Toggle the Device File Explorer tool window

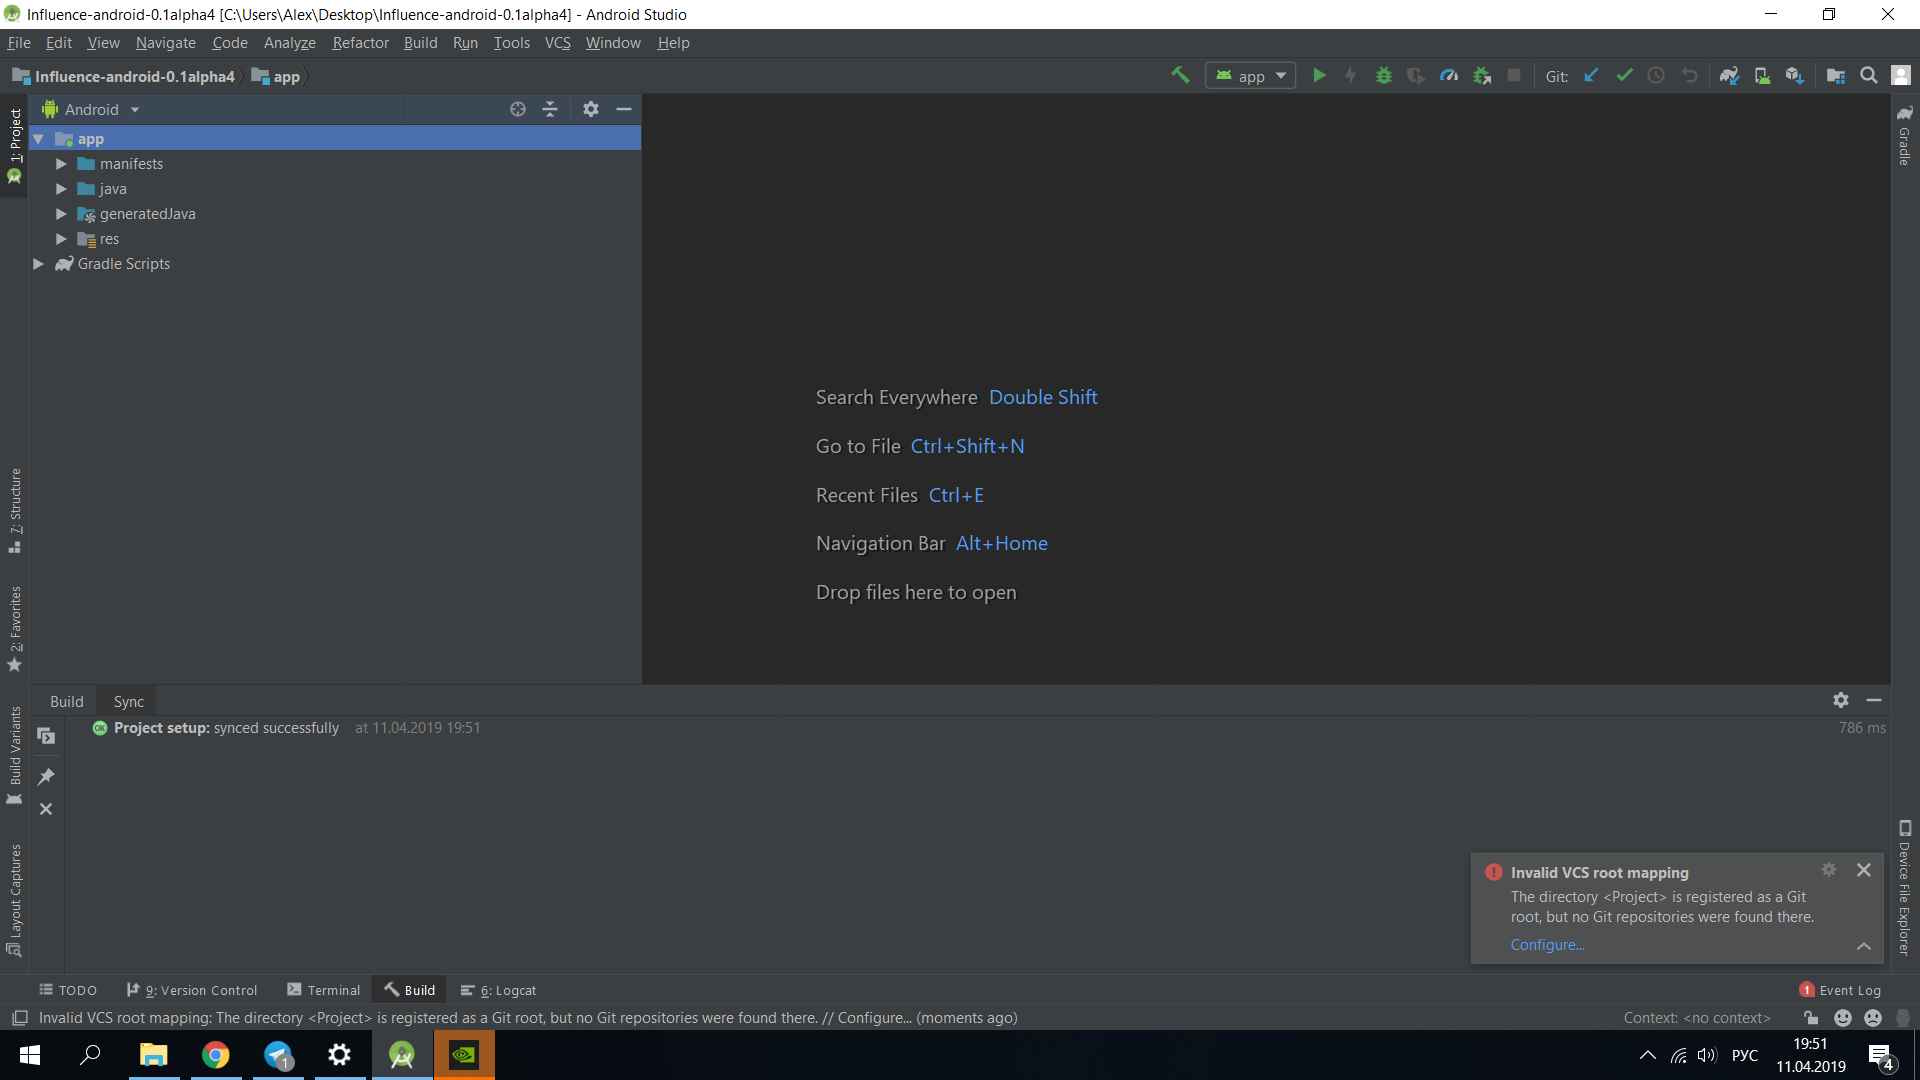1905,888
